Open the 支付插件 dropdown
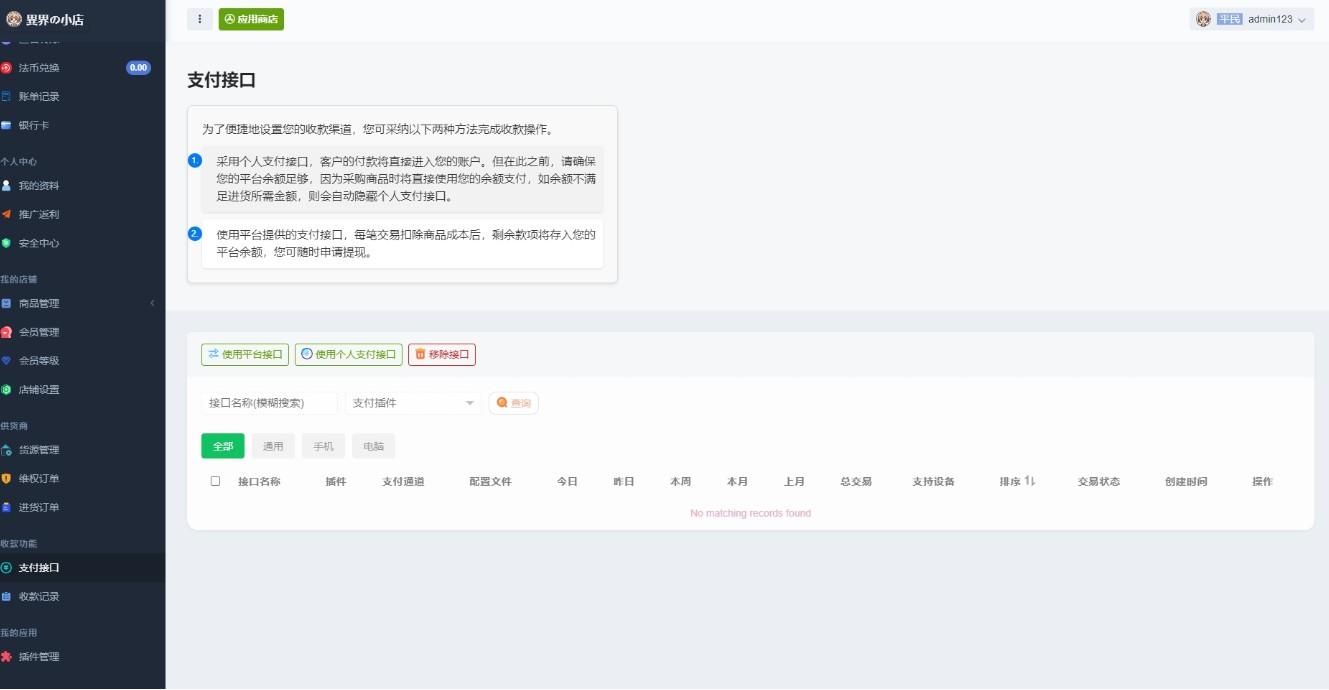 413,403
